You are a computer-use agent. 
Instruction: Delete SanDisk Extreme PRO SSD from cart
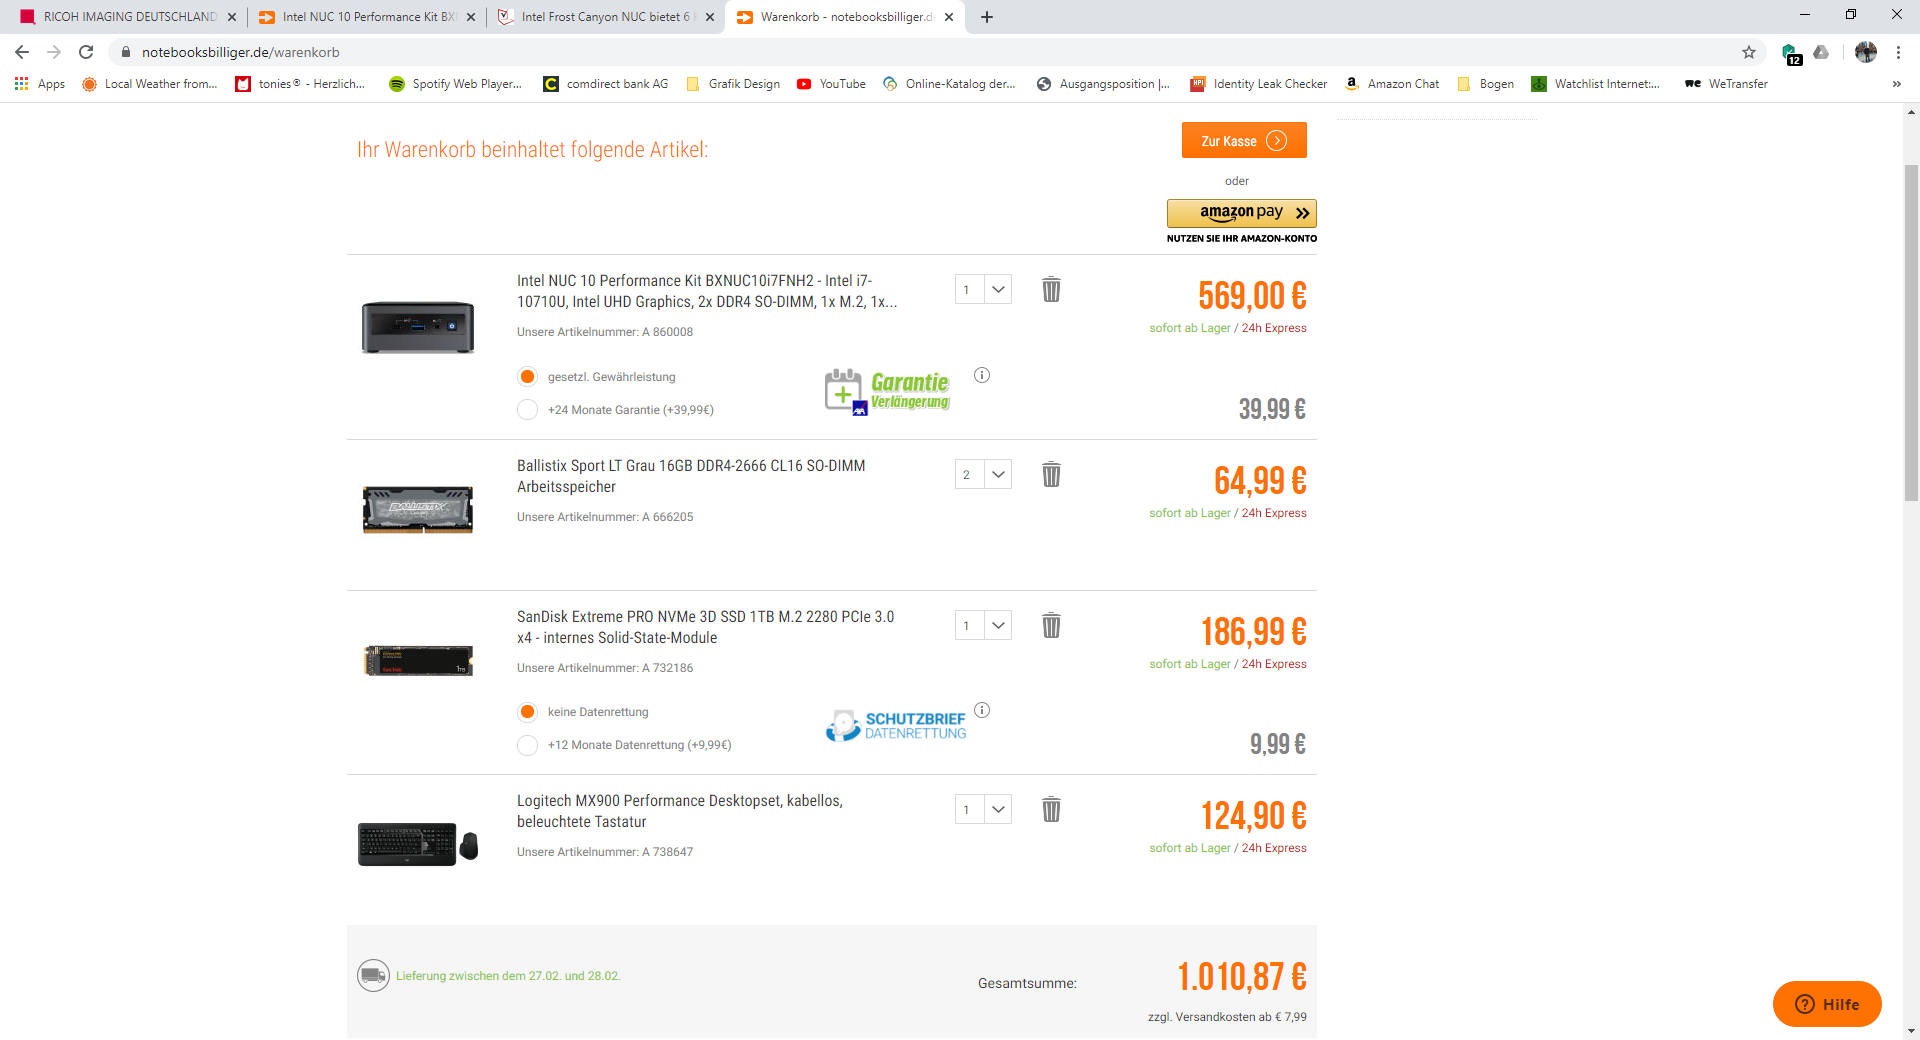tap(1051, 626)
